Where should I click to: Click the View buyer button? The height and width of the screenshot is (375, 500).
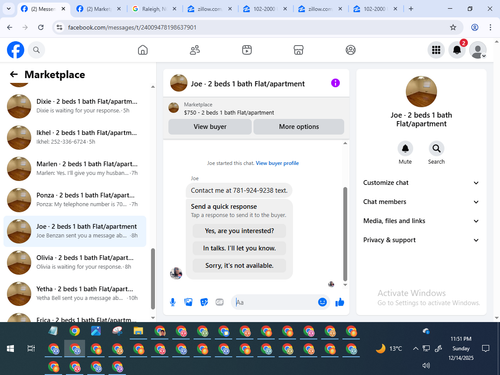[x=210, y=127]
